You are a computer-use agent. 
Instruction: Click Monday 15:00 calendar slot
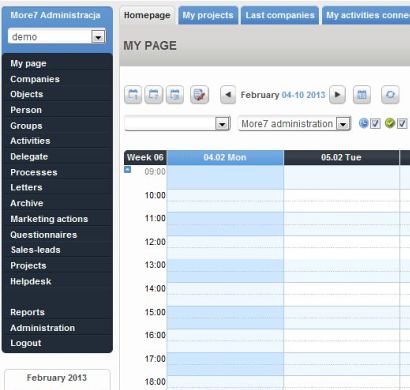coord(225,312)
